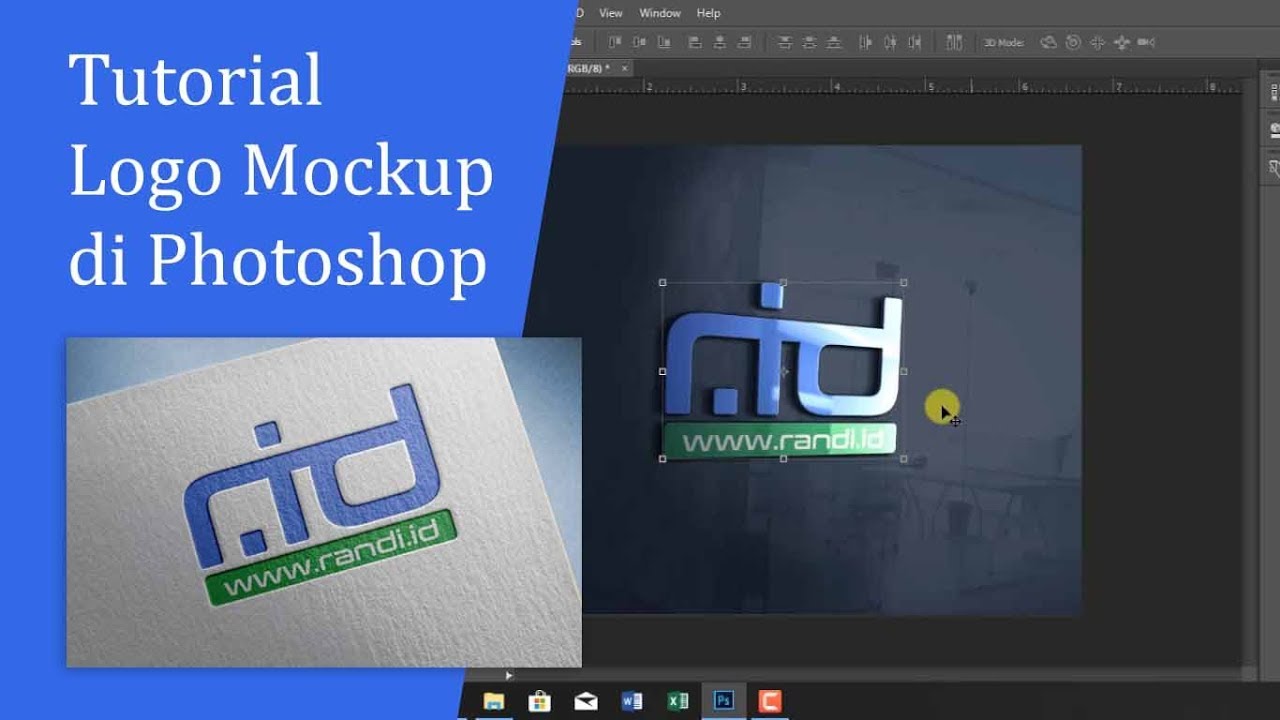Image resolution: width=1280 pixels, height=720 pixels.
Task: Click Distribute right edges icon
Action: tap(914, 42)
